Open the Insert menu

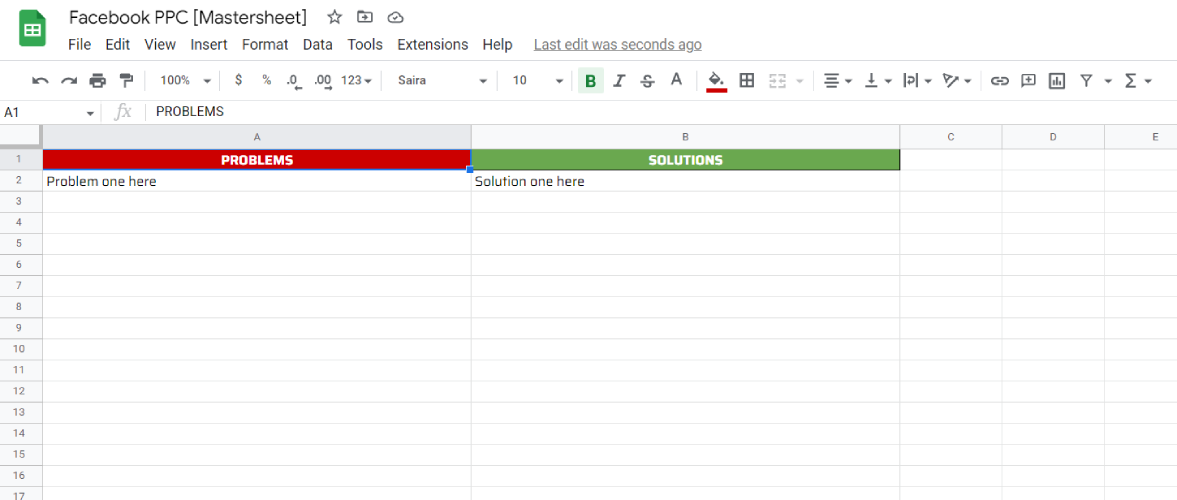209,45
